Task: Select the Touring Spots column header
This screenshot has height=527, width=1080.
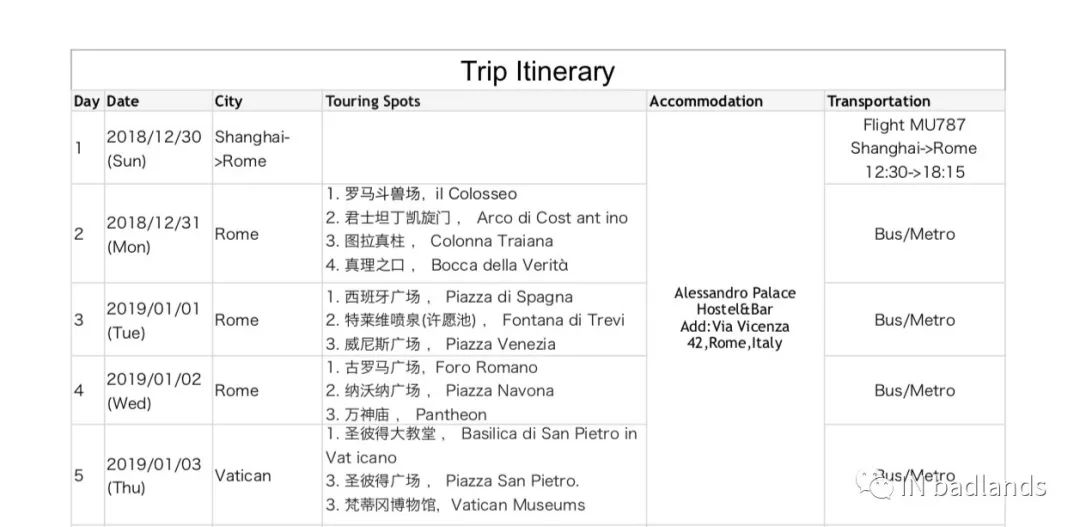Action: coord(373,101)
